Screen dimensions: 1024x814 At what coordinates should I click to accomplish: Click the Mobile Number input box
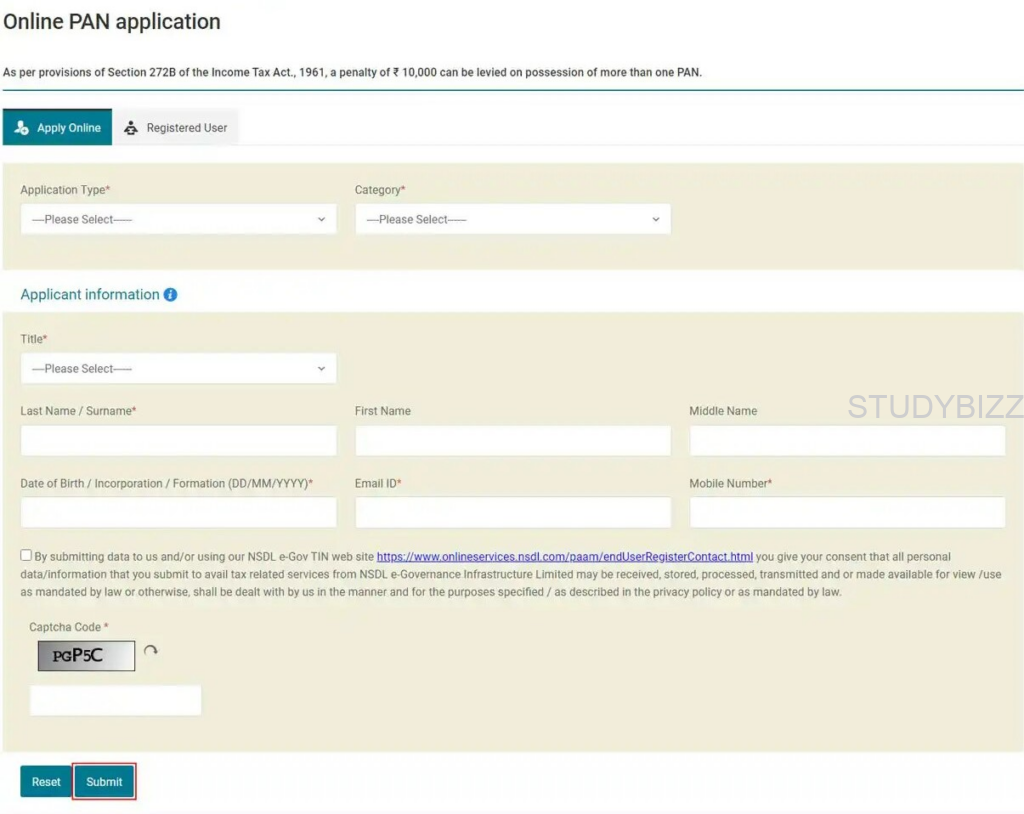pyautogui.click(x=847, y=513)
